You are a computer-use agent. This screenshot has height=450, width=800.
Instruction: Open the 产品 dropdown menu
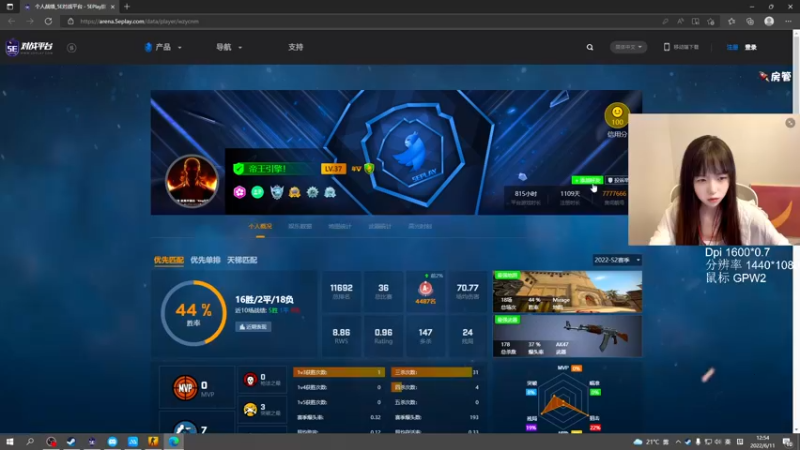(x=163, y=47)
